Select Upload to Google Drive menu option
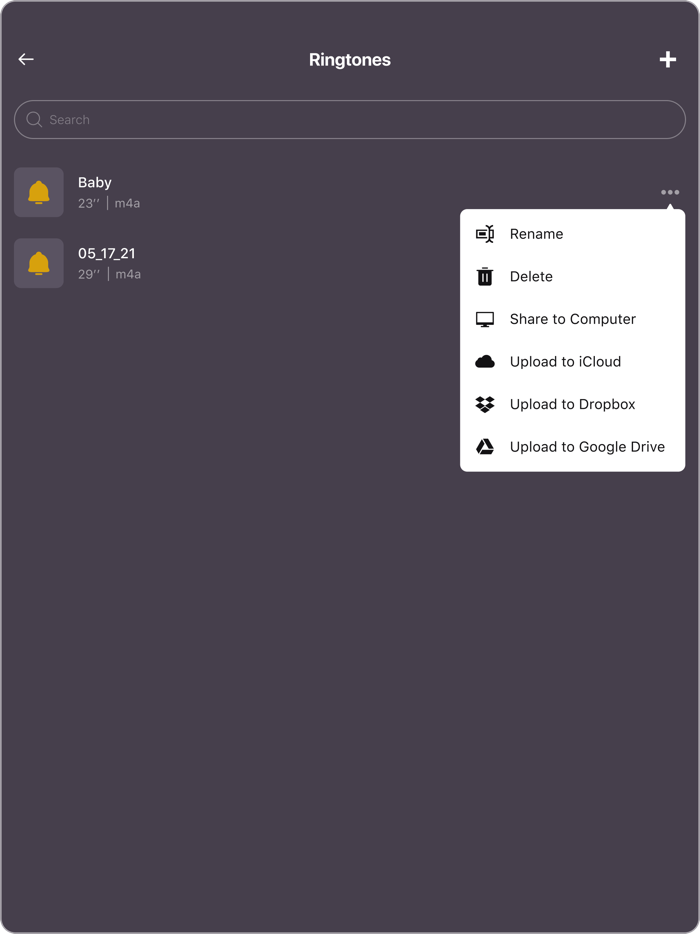The height and width of the screenshot is (934, 700). click(587, 447)
